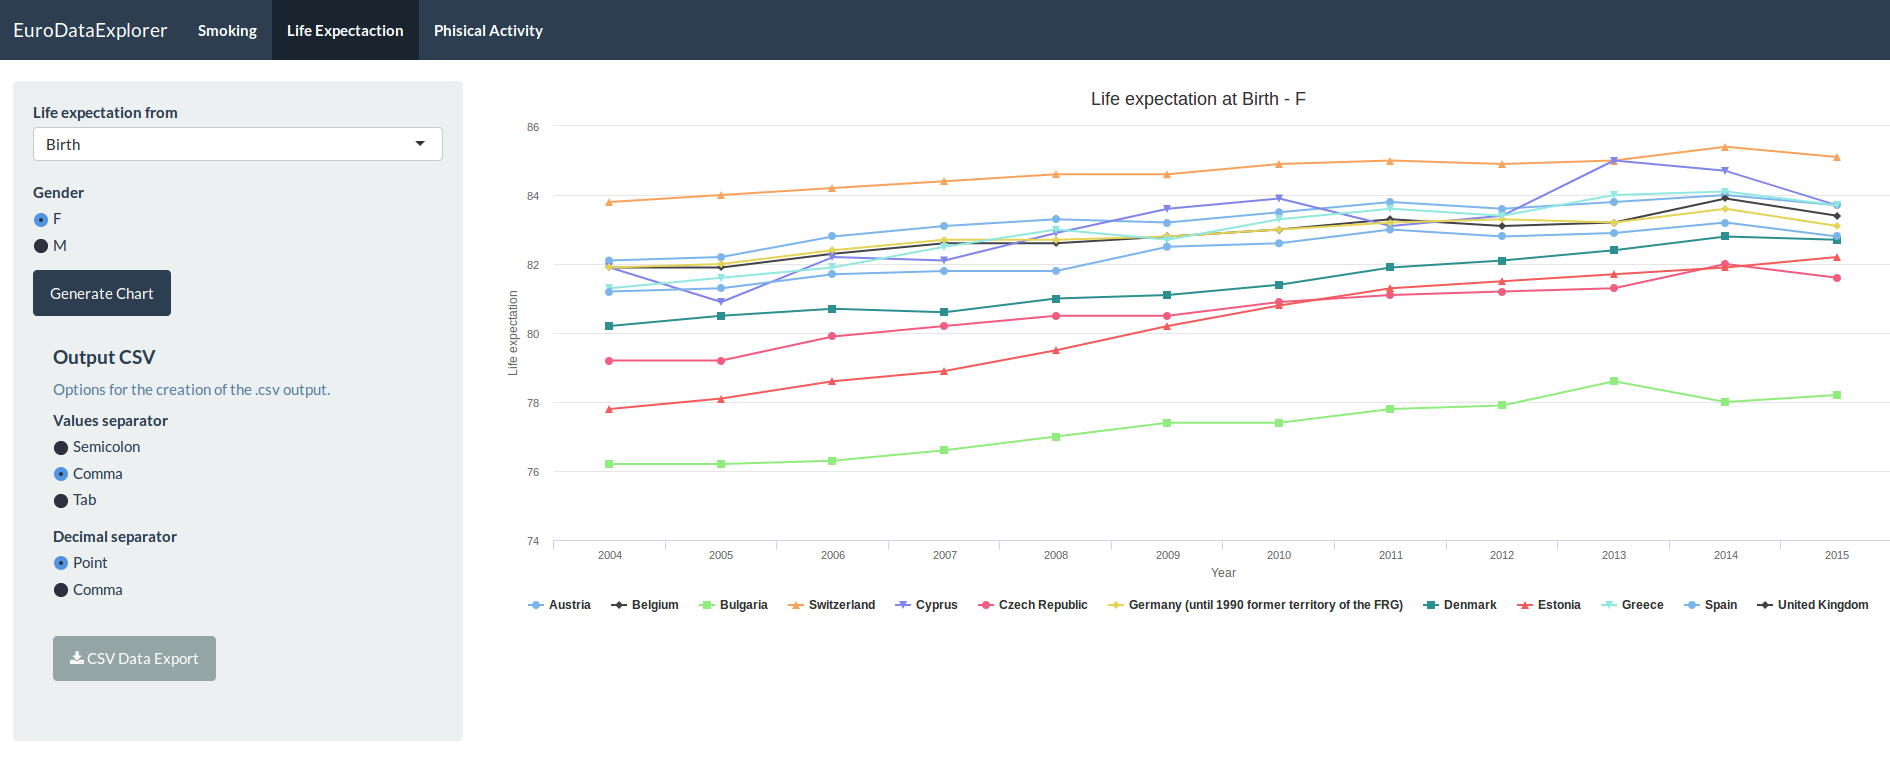Toggle Austria series in legend
Image resolution: width=1890 pixels, height=758 pixels.
(560, 605)
